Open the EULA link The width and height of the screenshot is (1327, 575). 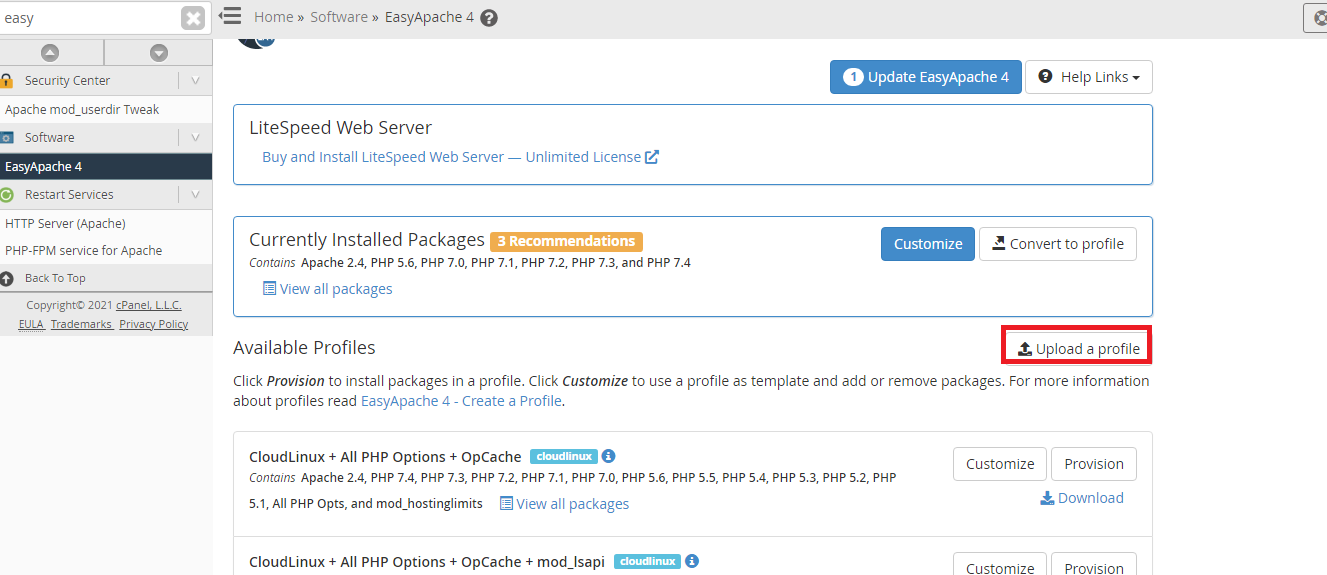31,324
